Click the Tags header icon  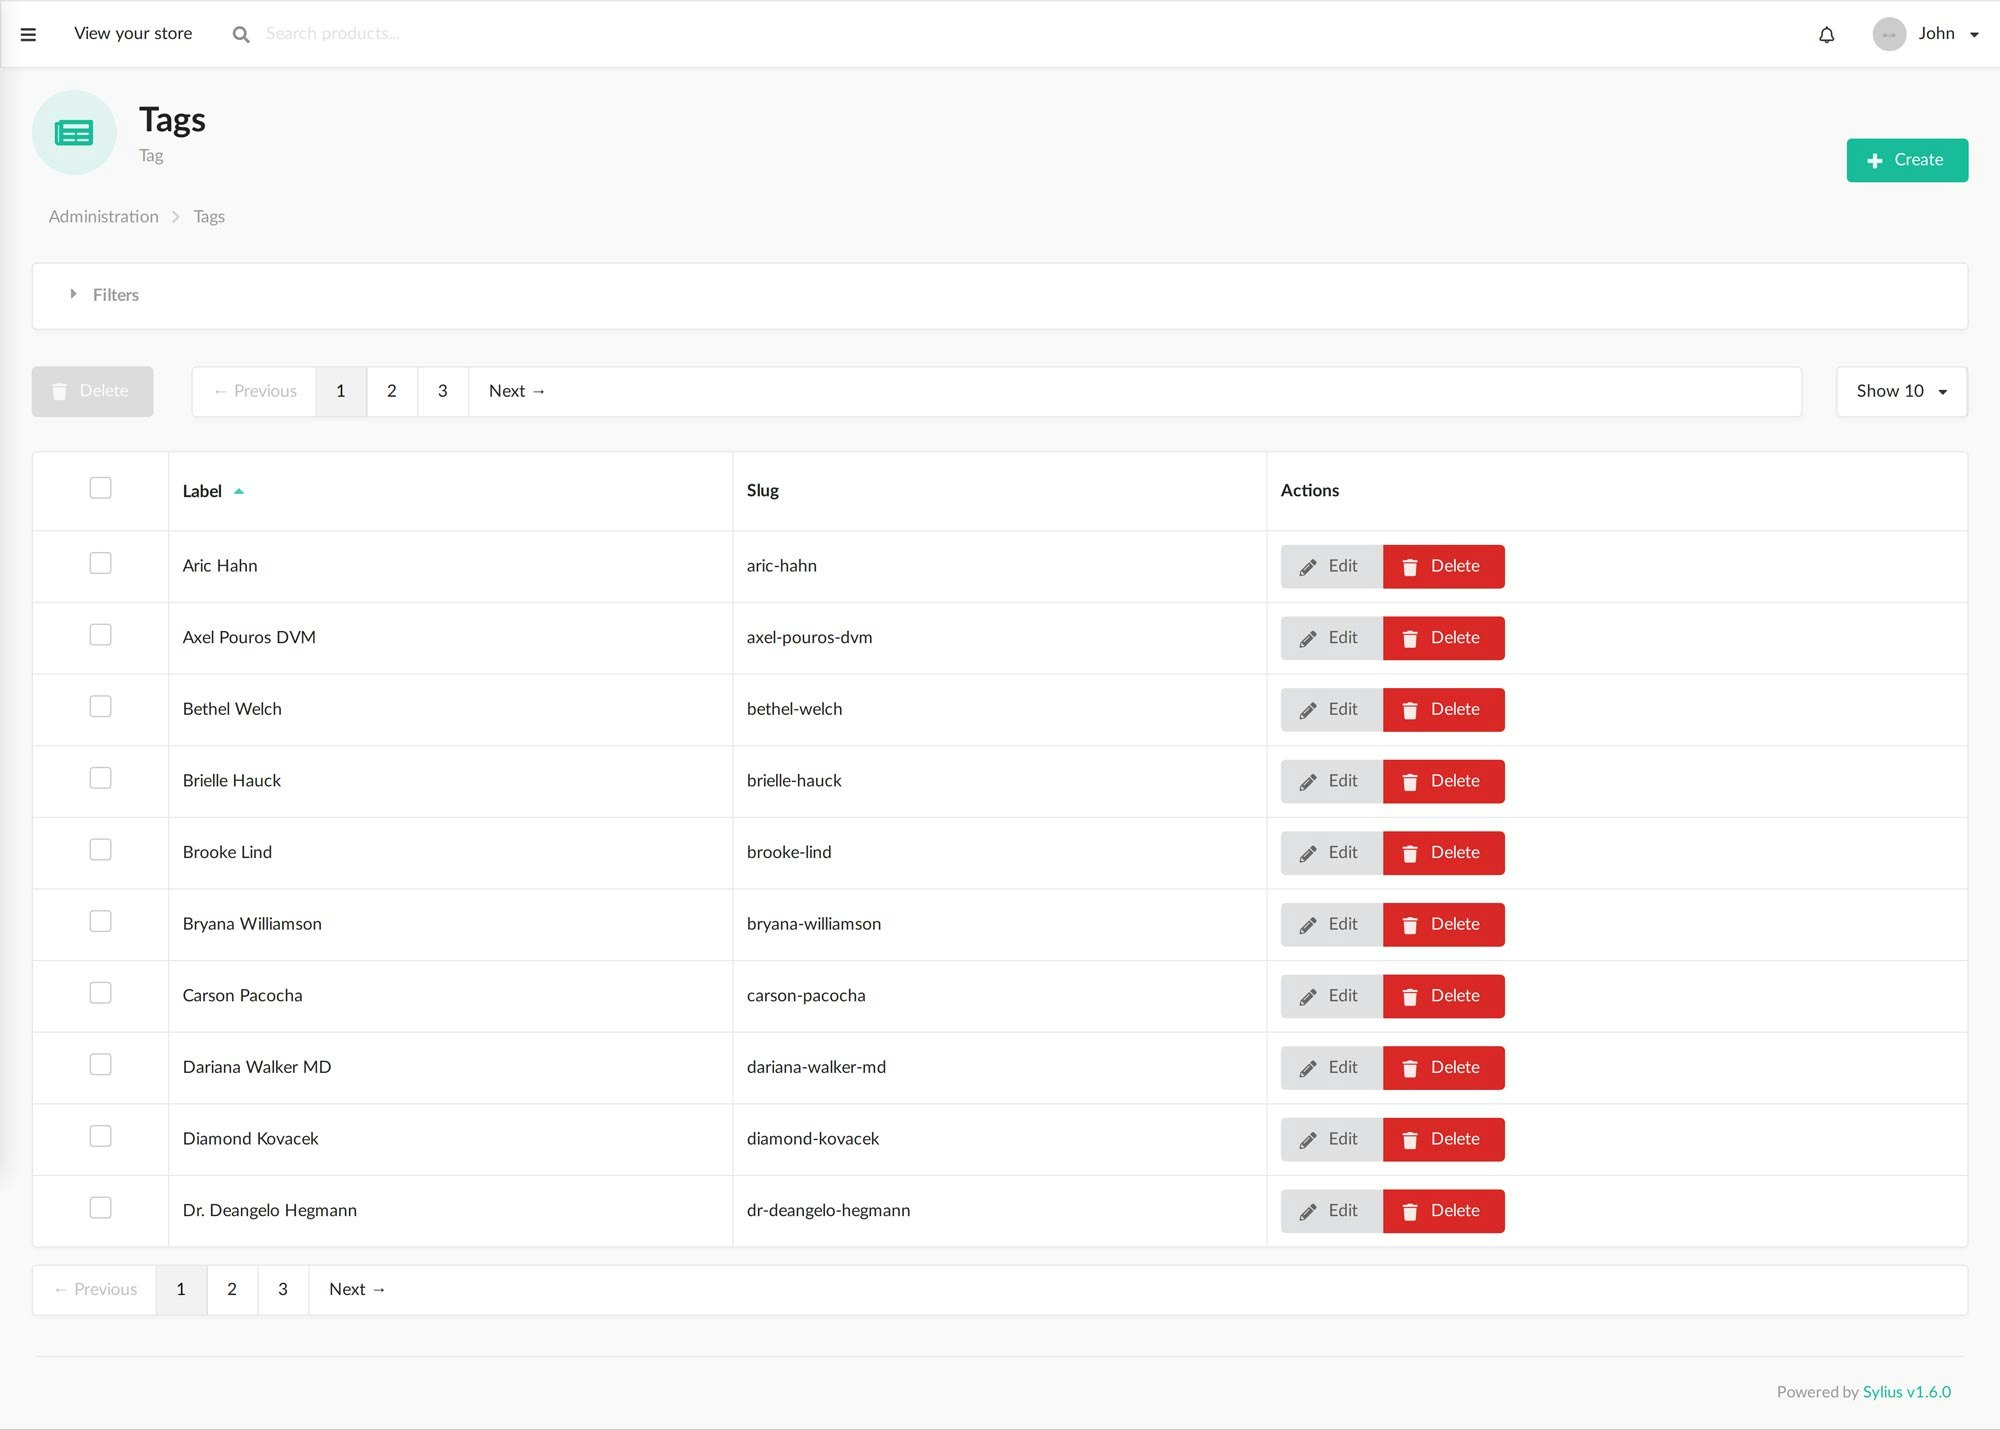tap(74, 132)
